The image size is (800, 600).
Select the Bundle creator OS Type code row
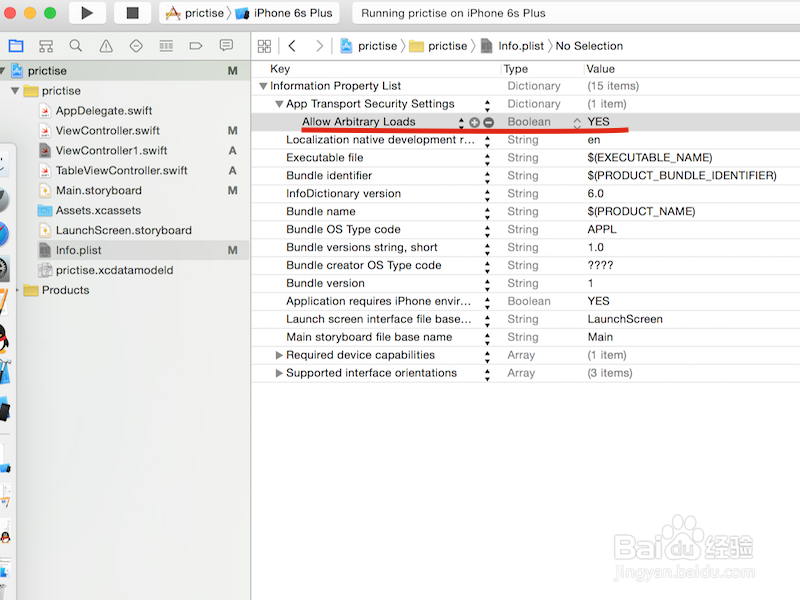point(526,265)
